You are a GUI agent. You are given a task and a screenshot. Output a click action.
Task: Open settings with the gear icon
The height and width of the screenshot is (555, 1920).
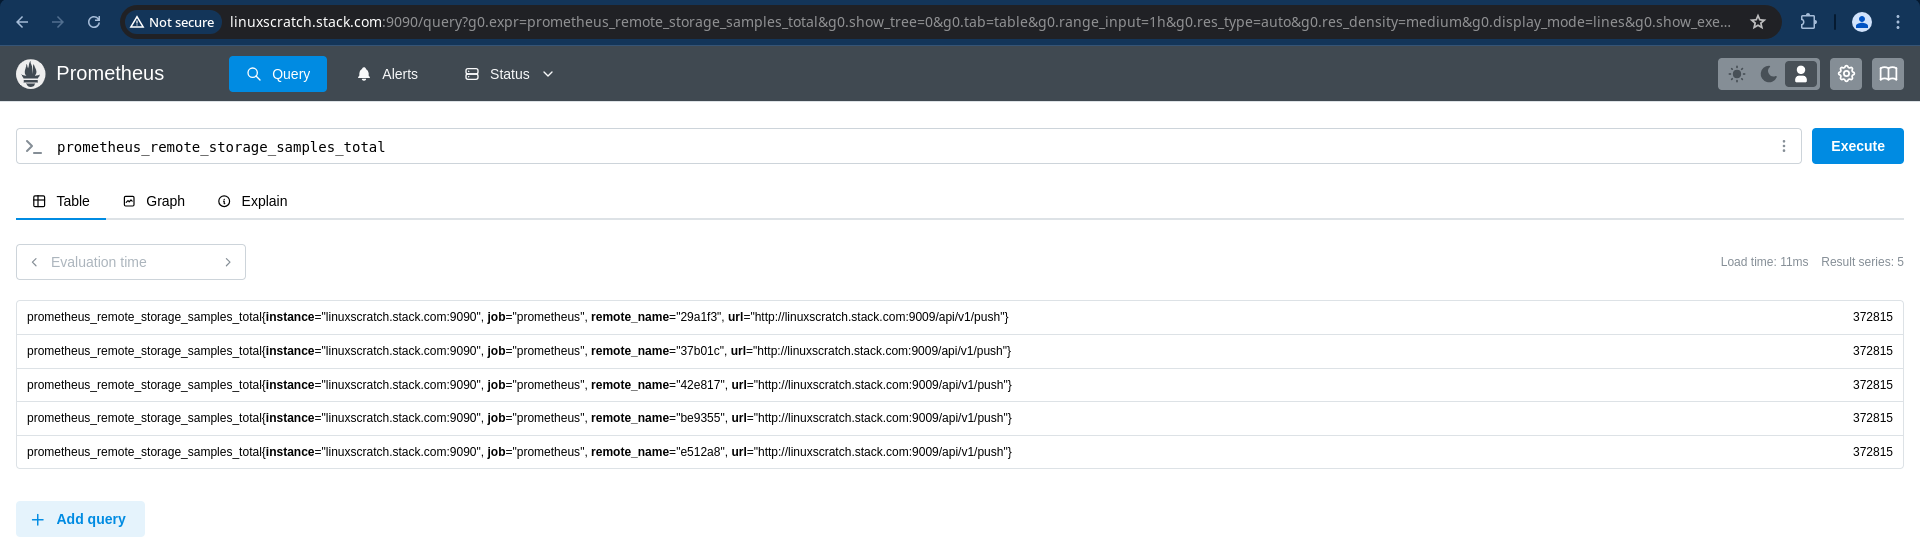pyautogui.click(x=1846, y=74)
